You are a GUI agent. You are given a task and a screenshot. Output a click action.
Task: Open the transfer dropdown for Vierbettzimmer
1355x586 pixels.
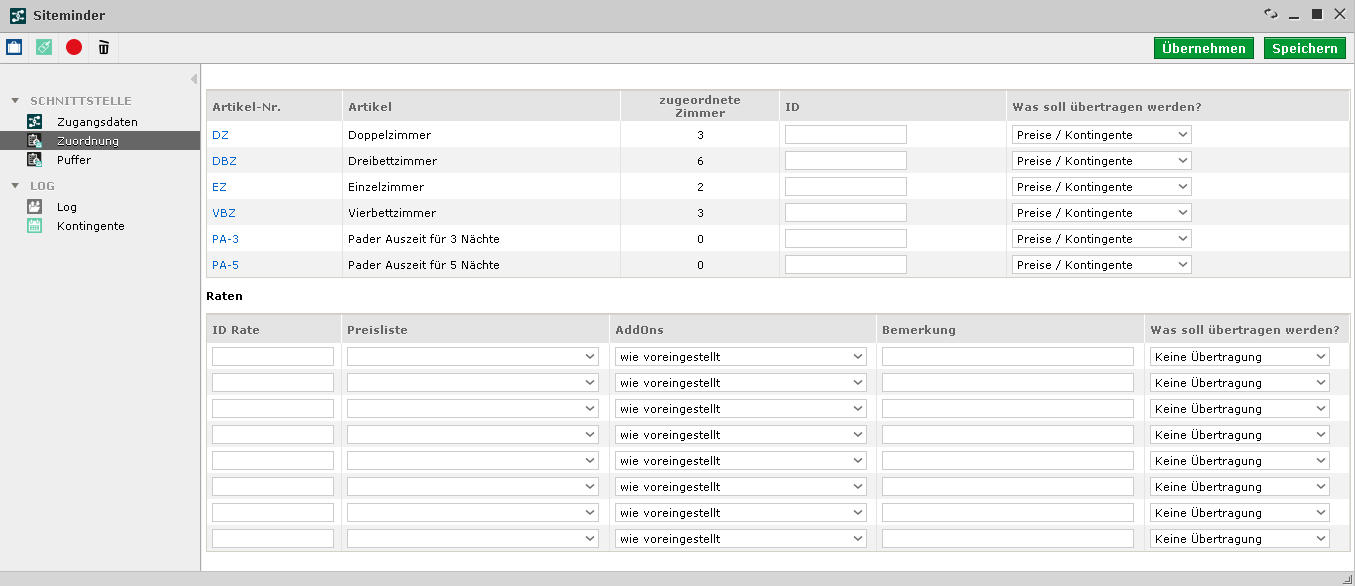tap(1102, 213)
